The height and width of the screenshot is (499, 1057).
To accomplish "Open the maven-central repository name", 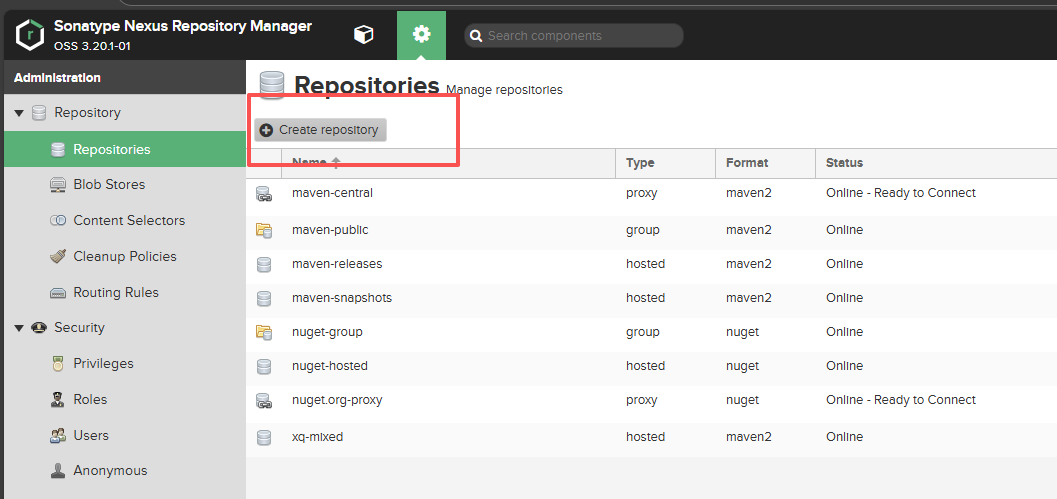I will click(332, 193).
